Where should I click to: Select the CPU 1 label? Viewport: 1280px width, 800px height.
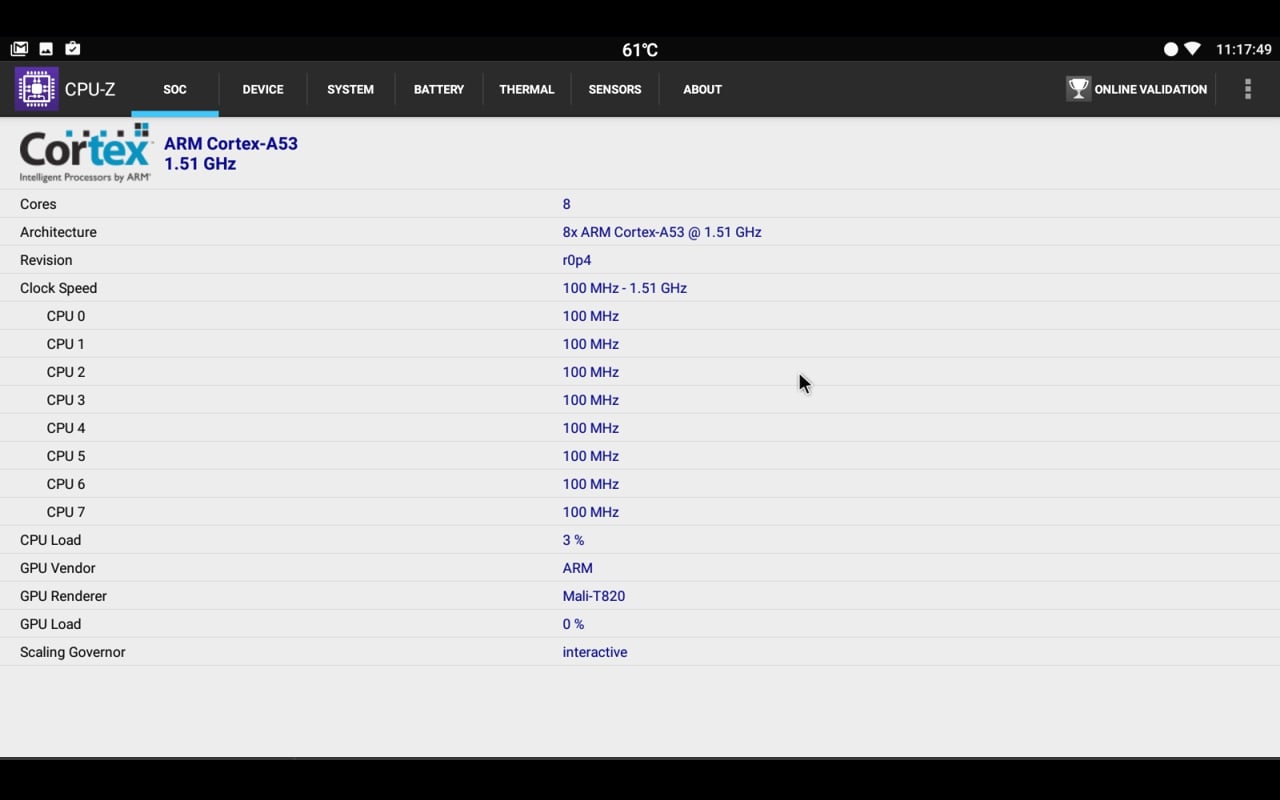pos(66,344)
